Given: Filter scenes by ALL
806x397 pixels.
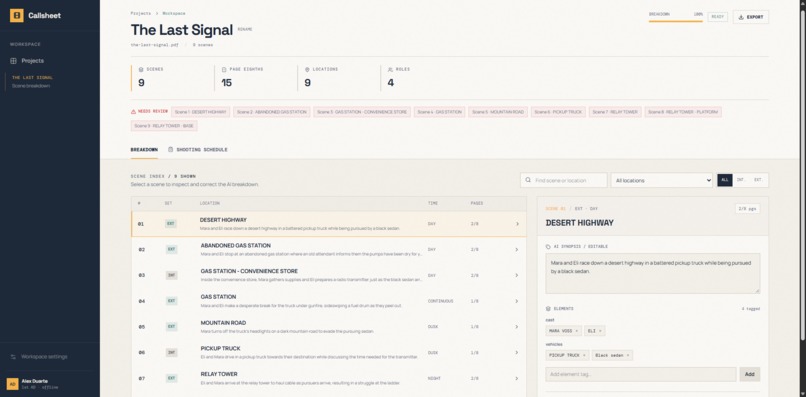Looking at the screenshot, I should pos(725,180).
